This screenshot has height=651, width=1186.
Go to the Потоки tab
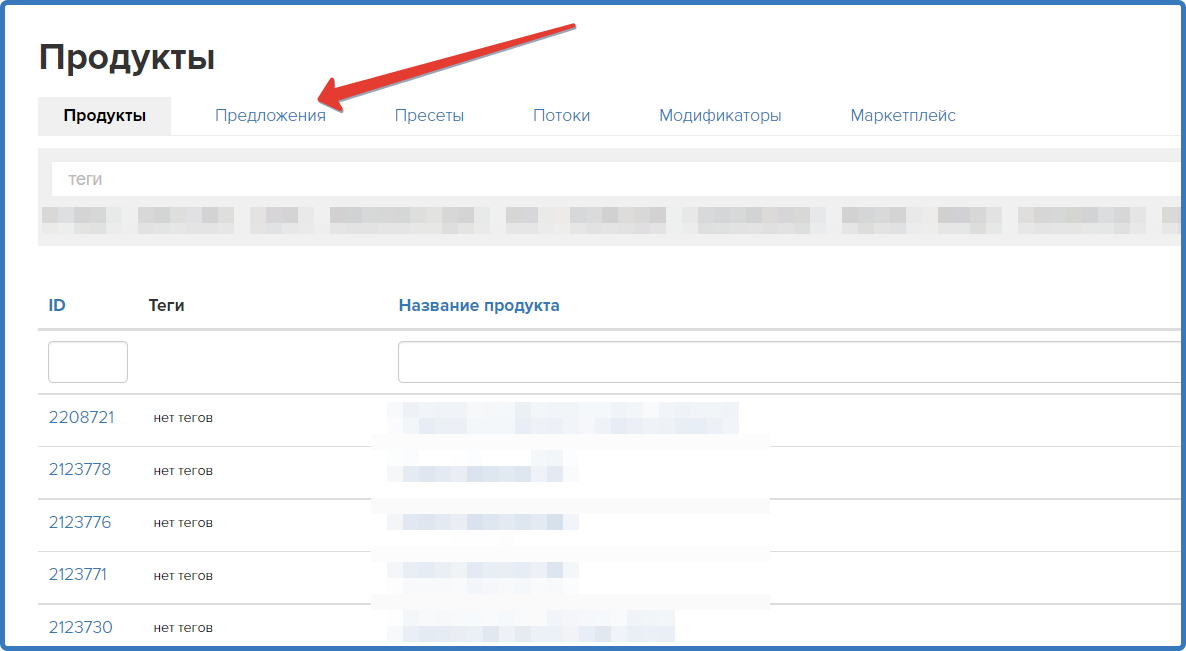(x=561, y=116)
